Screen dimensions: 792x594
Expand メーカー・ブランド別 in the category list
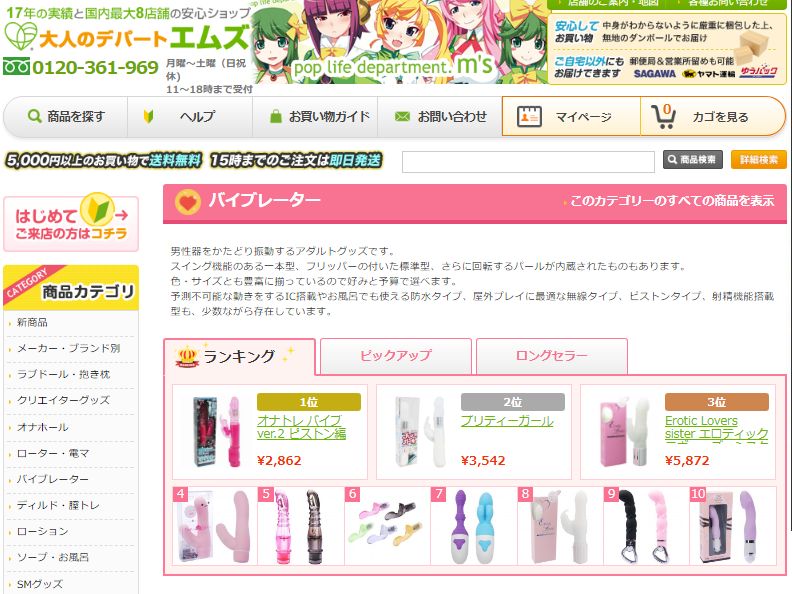[69, 348]
